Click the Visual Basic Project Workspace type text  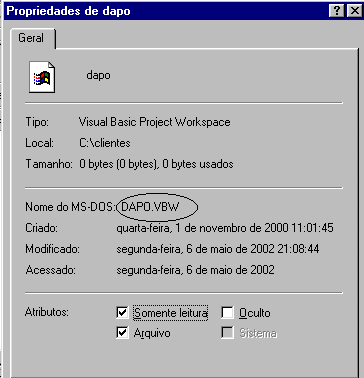[154, 122]
